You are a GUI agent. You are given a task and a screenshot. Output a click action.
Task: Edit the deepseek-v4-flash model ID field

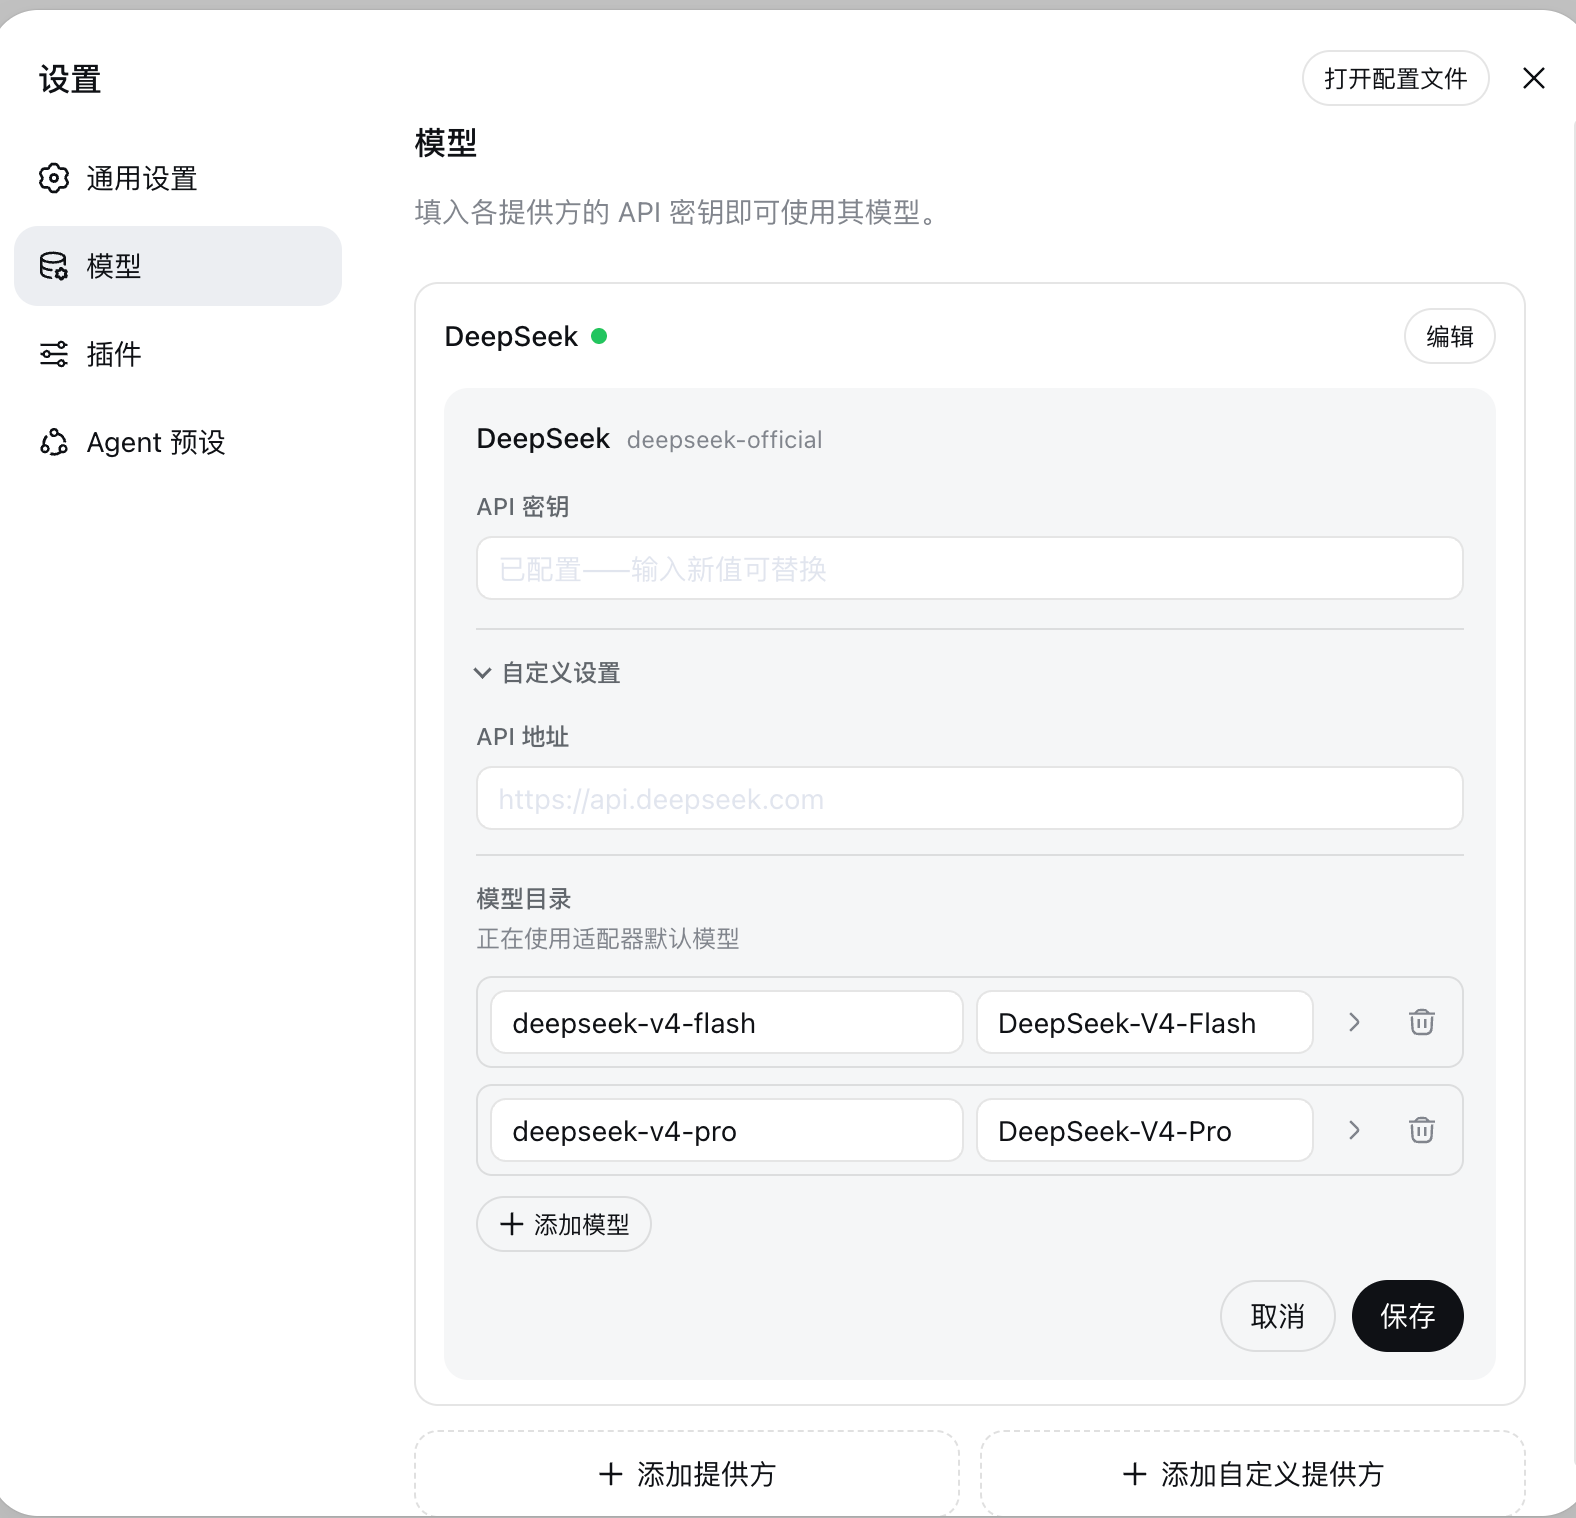pyautogui.click(x=727, y=1022)
